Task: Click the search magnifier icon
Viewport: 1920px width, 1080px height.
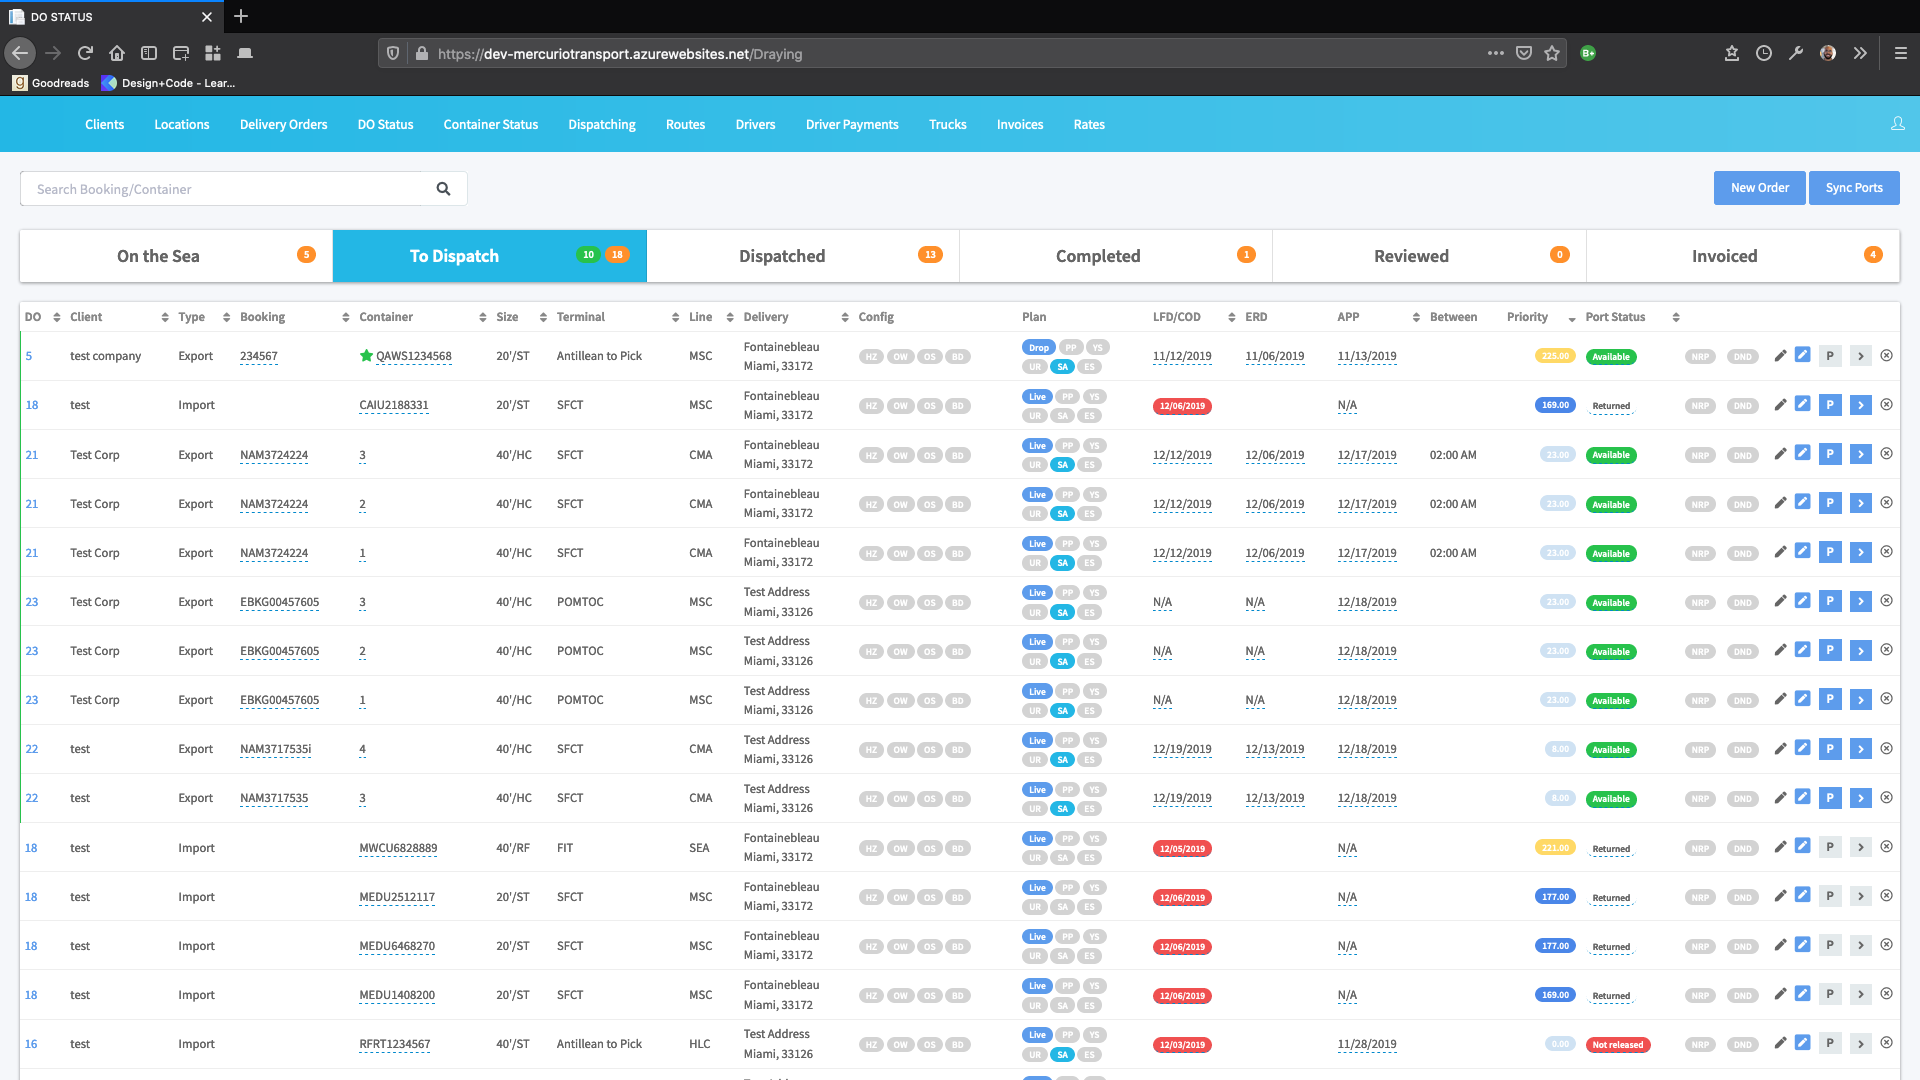Action: coord(443,189)
